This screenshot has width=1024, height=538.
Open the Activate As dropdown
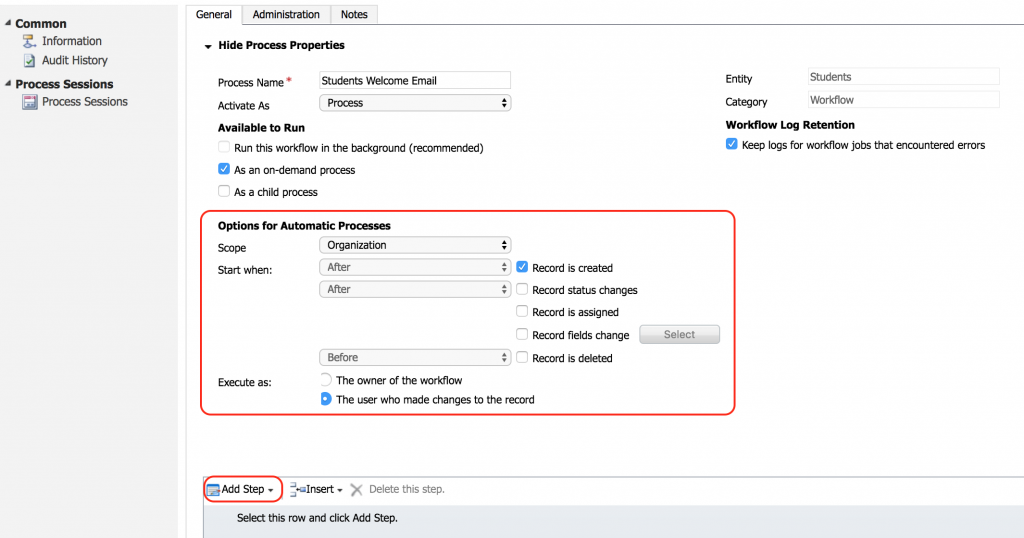415,103
